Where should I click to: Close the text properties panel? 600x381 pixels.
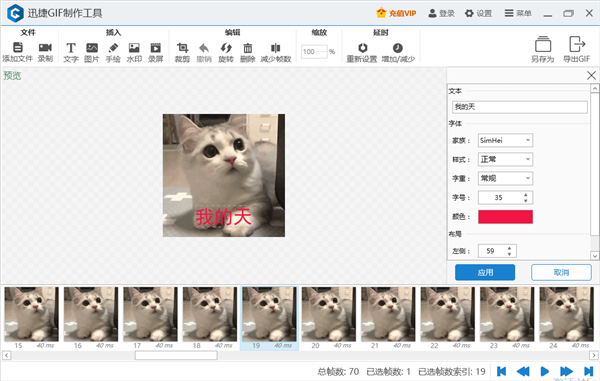click(x=591, y=75)
